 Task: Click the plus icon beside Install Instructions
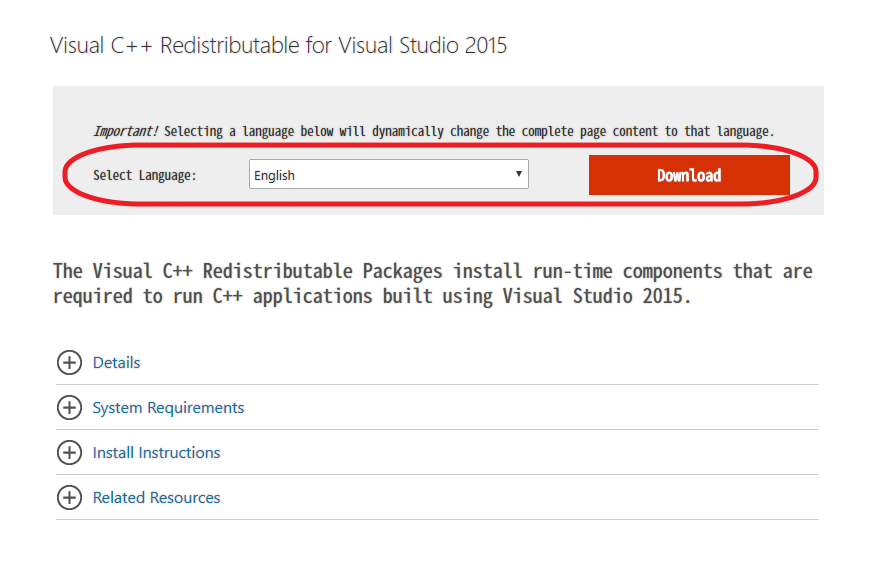(x=69, y=453)
